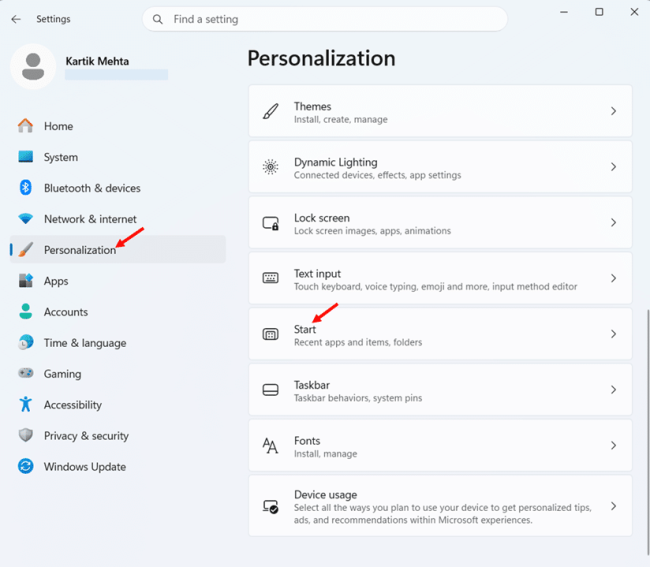
Task: Go to Home in sidebar
Action: pos(118,126)
